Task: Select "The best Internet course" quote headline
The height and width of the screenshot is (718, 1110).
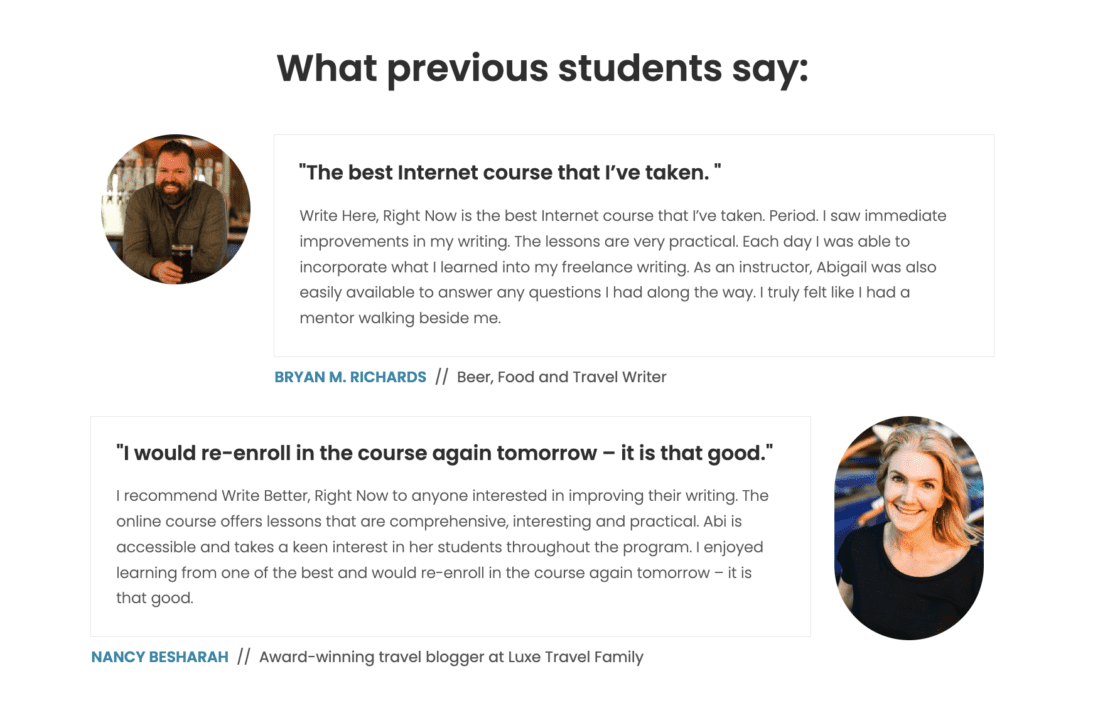Action: pos(510,172)
